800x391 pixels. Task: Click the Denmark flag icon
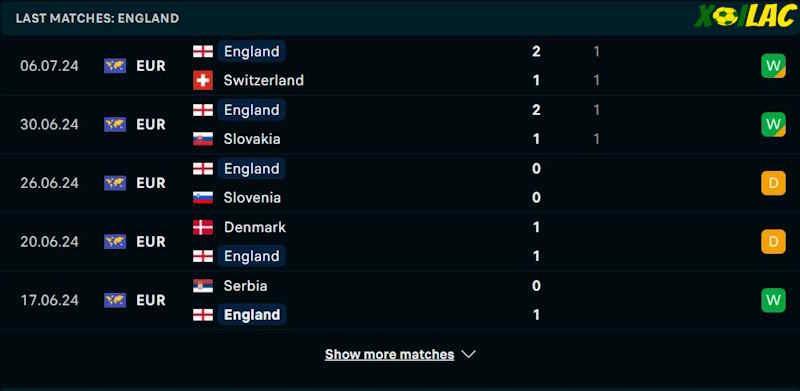pyautogui.click(x=203, y=227)
